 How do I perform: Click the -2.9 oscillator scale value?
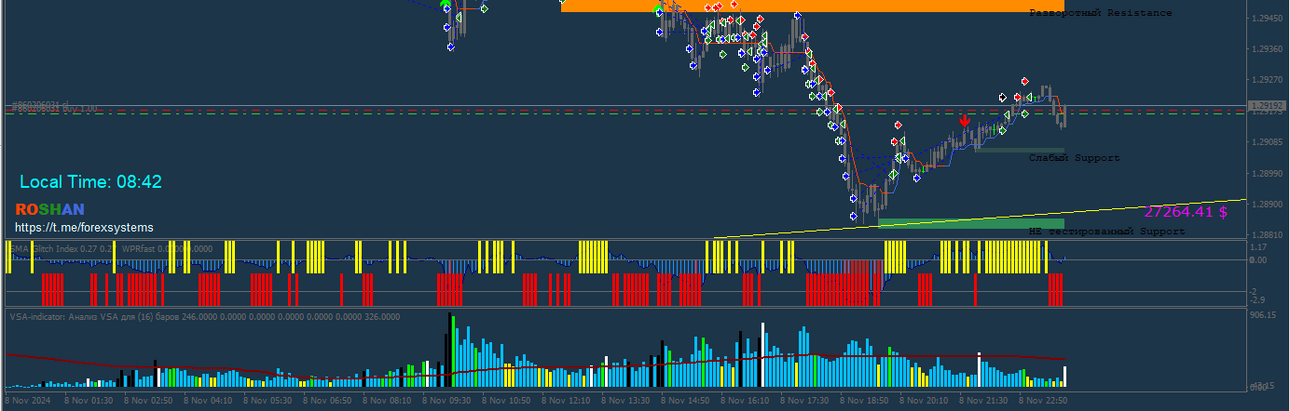(1258, 300)
